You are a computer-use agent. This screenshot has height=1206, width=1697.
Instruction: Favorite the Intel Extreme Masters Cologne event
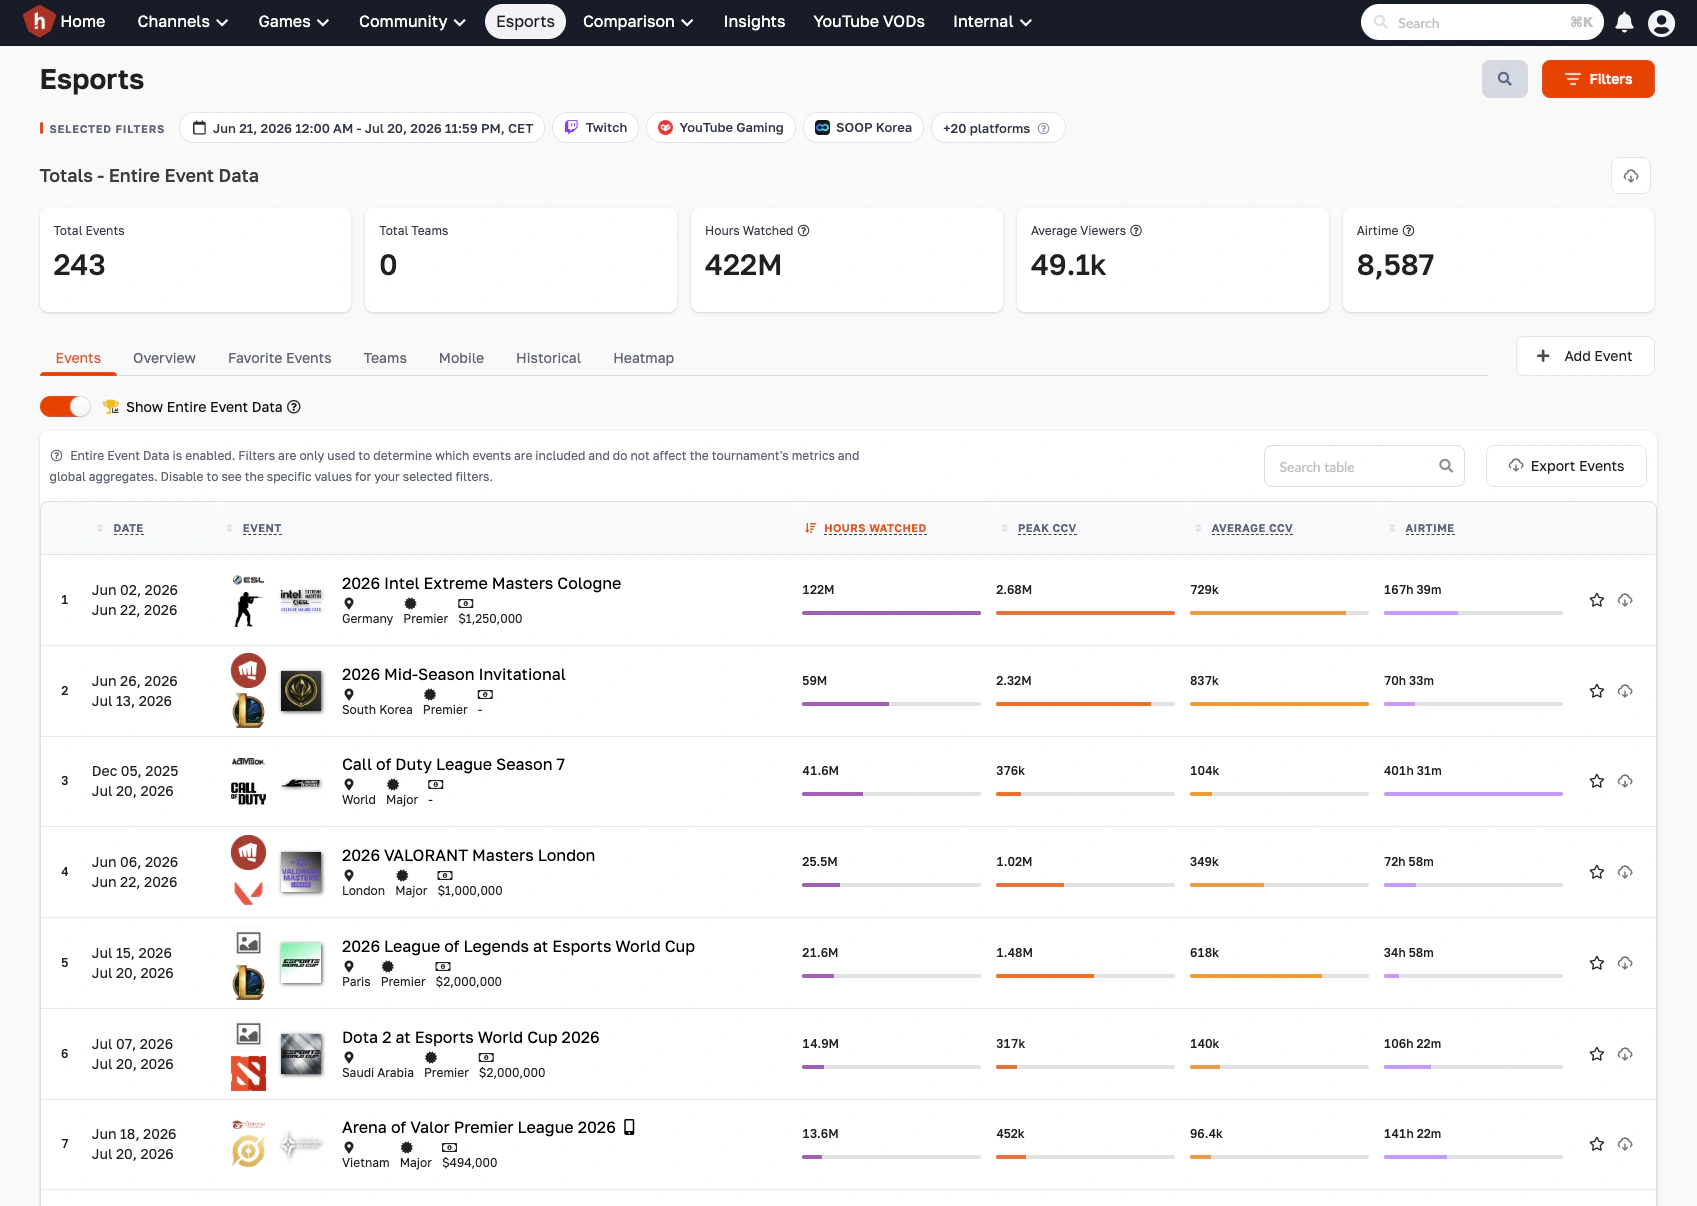coord(1597,600)
